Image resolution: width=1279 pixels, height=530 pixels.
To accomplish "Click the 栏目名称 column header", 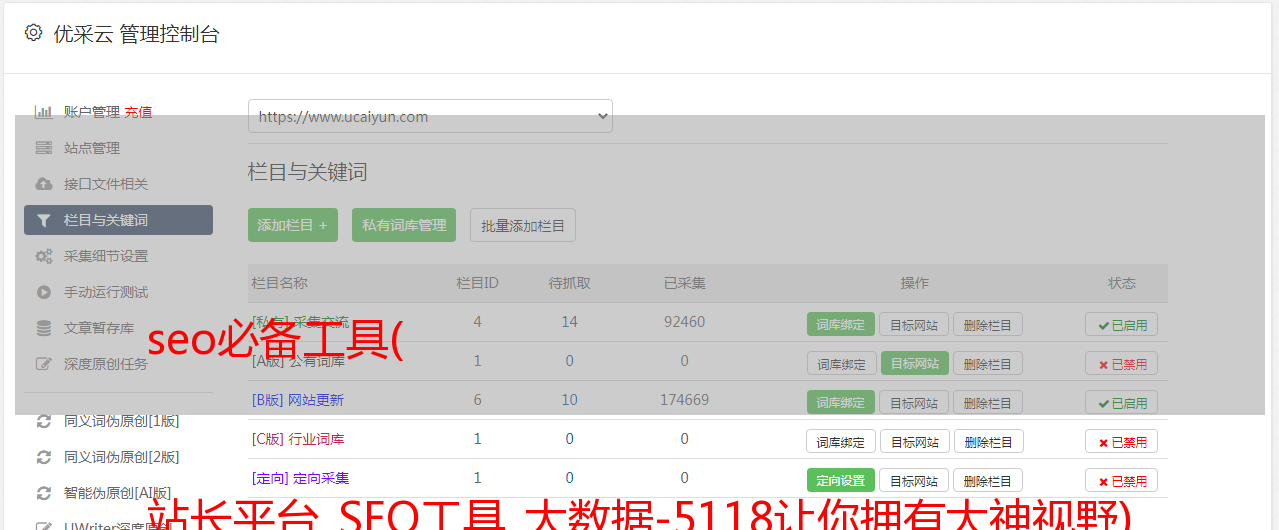I will point(280,283).
